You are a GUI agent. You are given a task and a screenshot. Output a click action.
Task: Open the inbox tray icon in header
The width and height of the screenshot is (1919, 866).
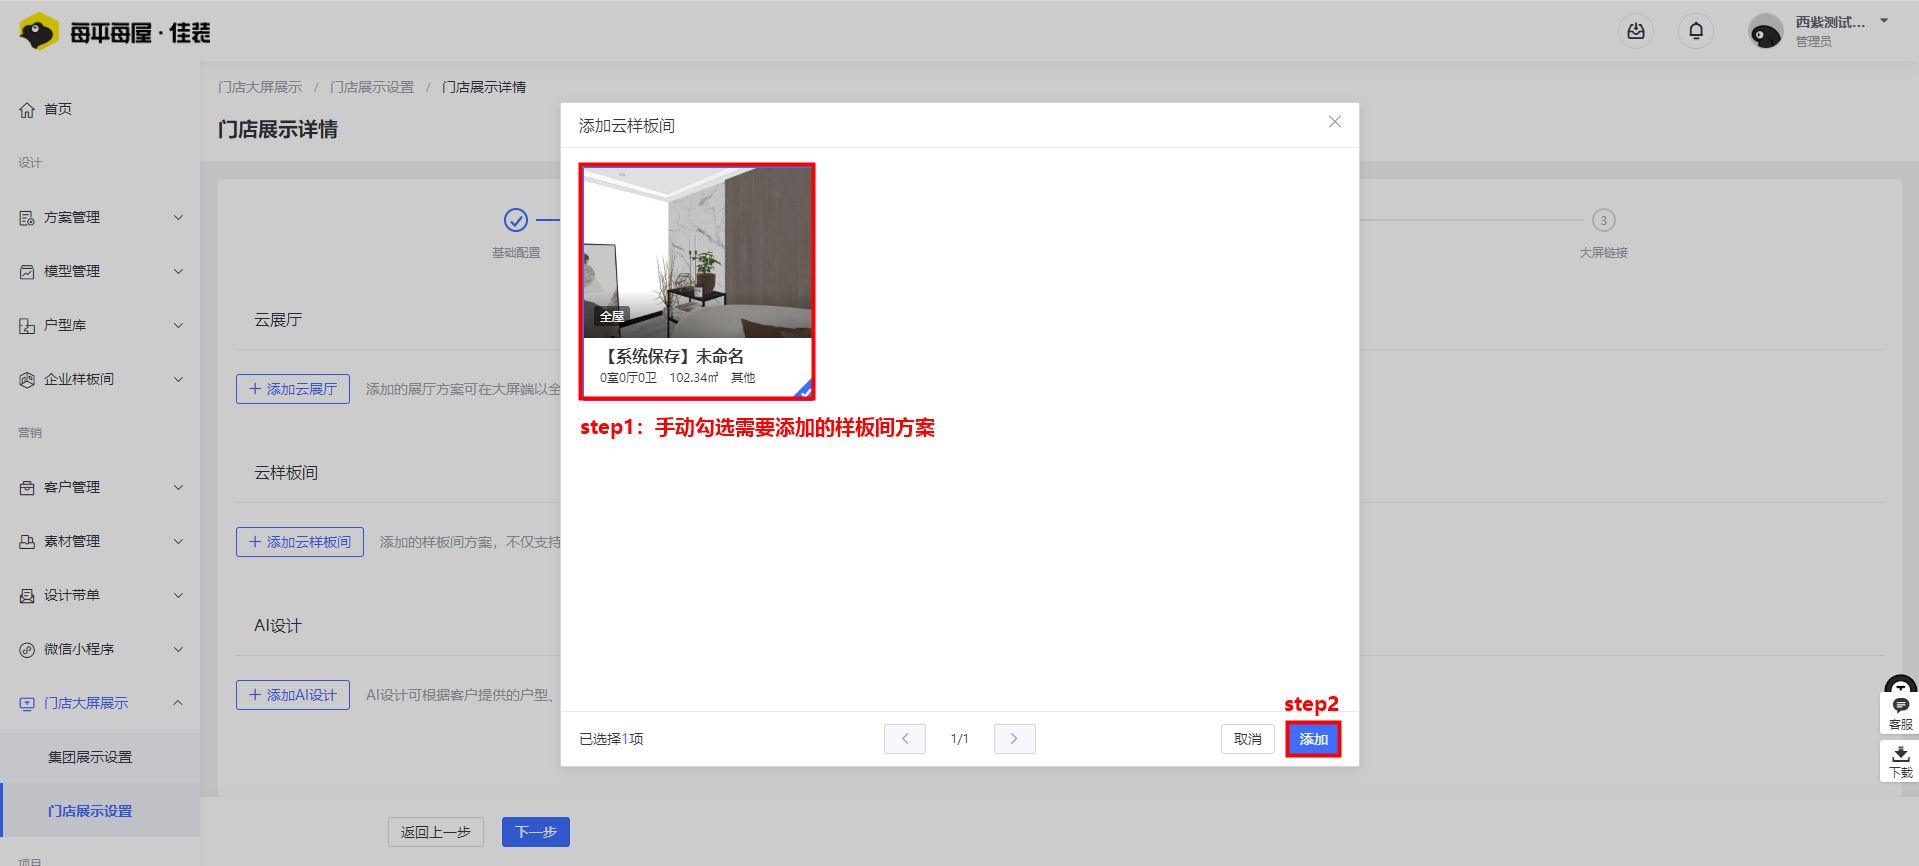coord(1636,31)
